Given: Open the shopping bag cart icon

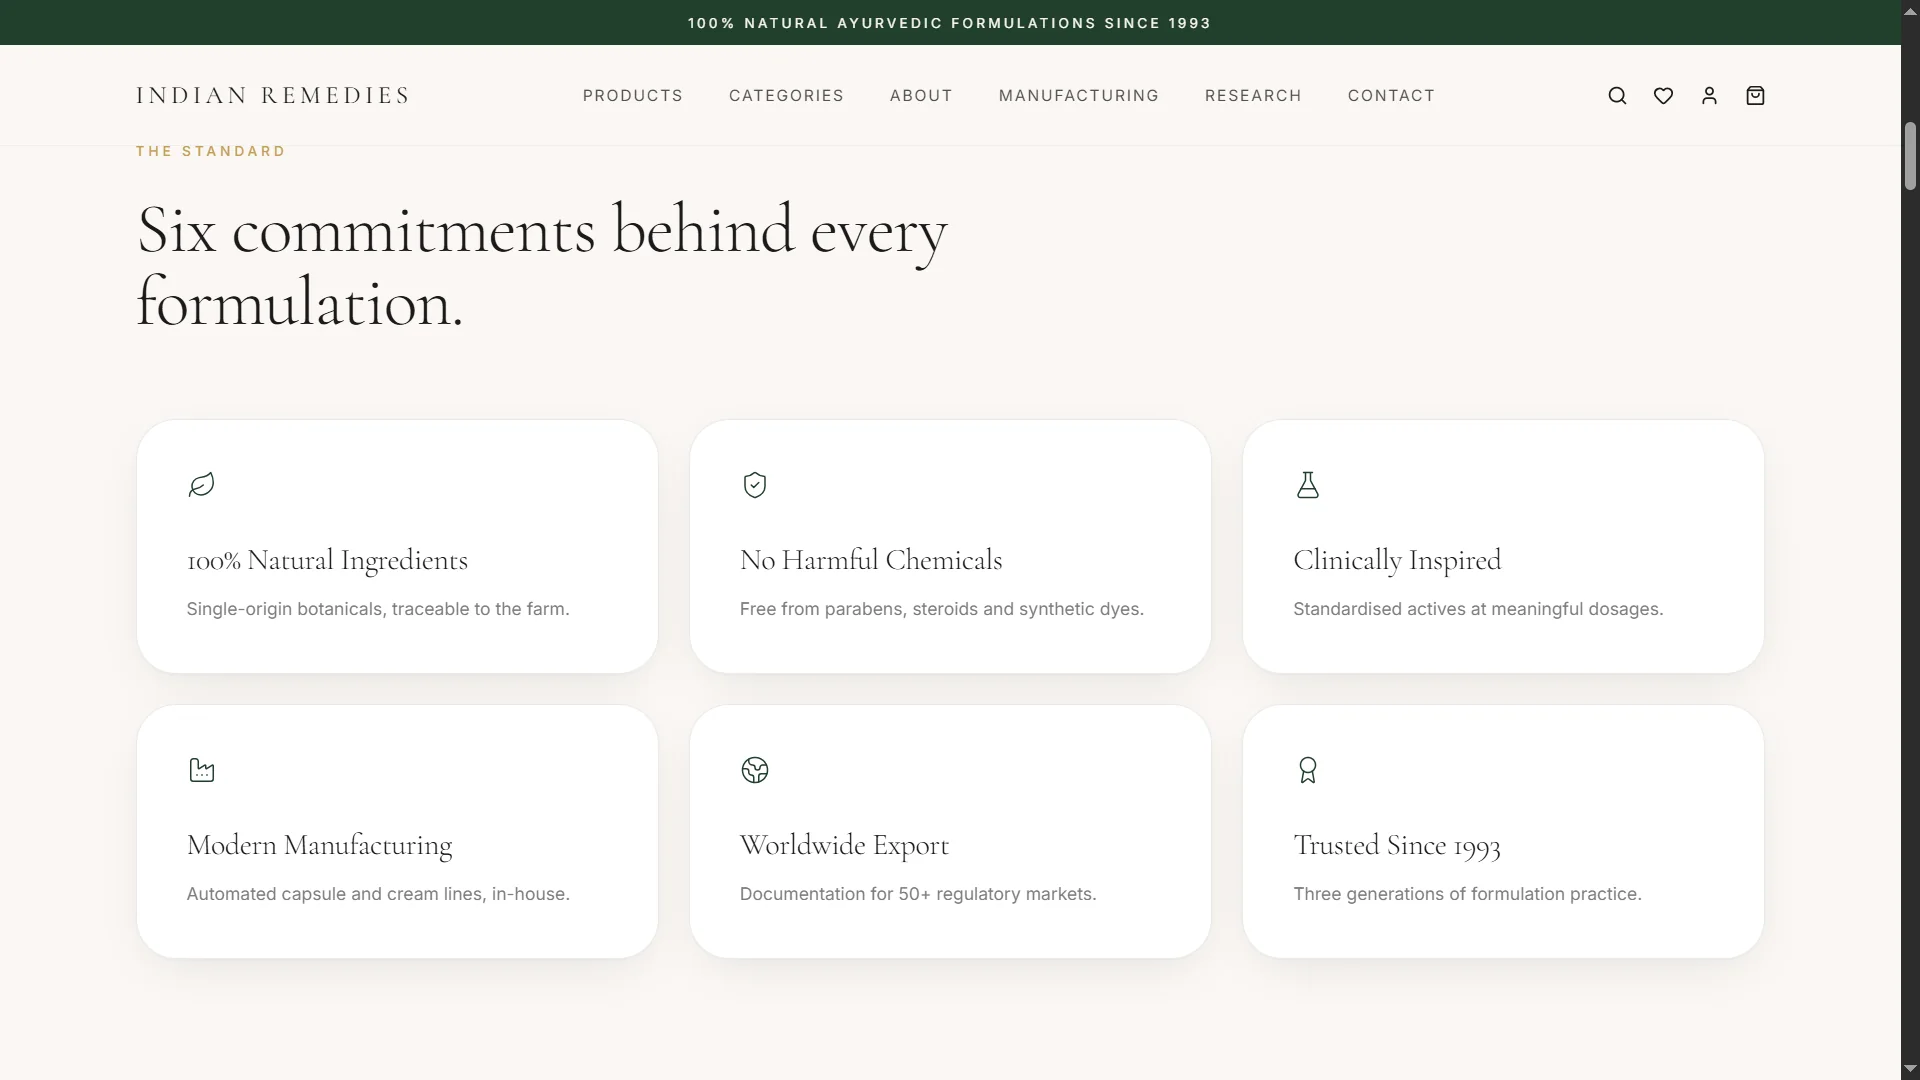Looking at the screenshot, I should (1755, 96).
